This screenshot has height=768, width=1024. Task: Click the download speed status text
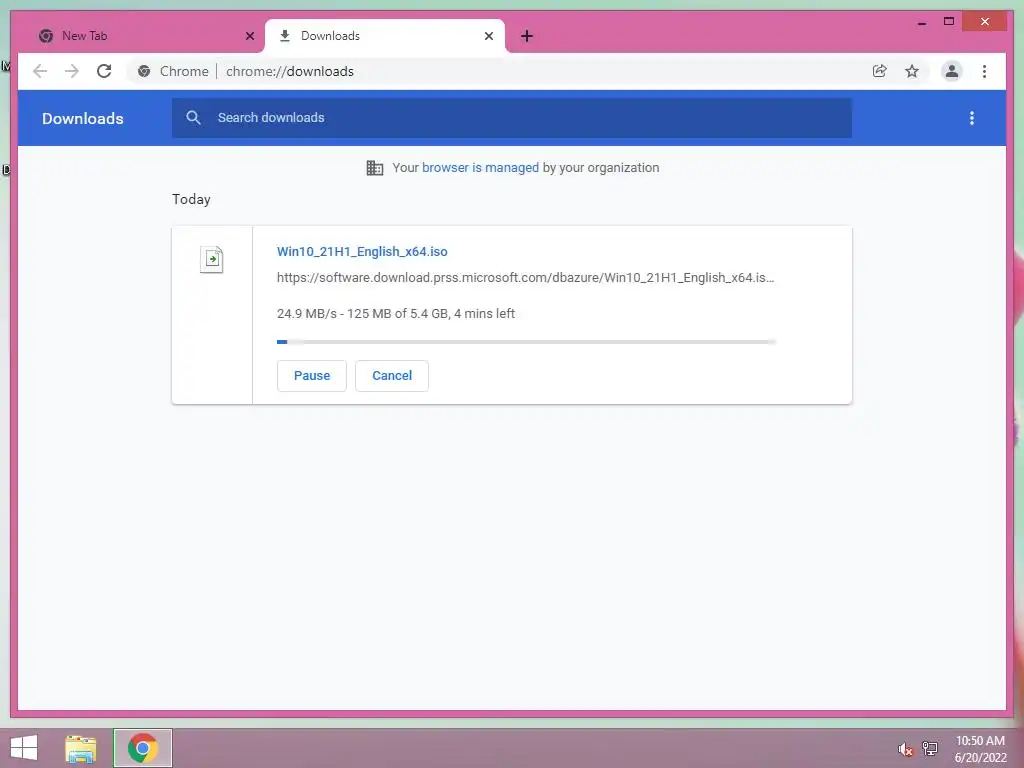[396, 313]
